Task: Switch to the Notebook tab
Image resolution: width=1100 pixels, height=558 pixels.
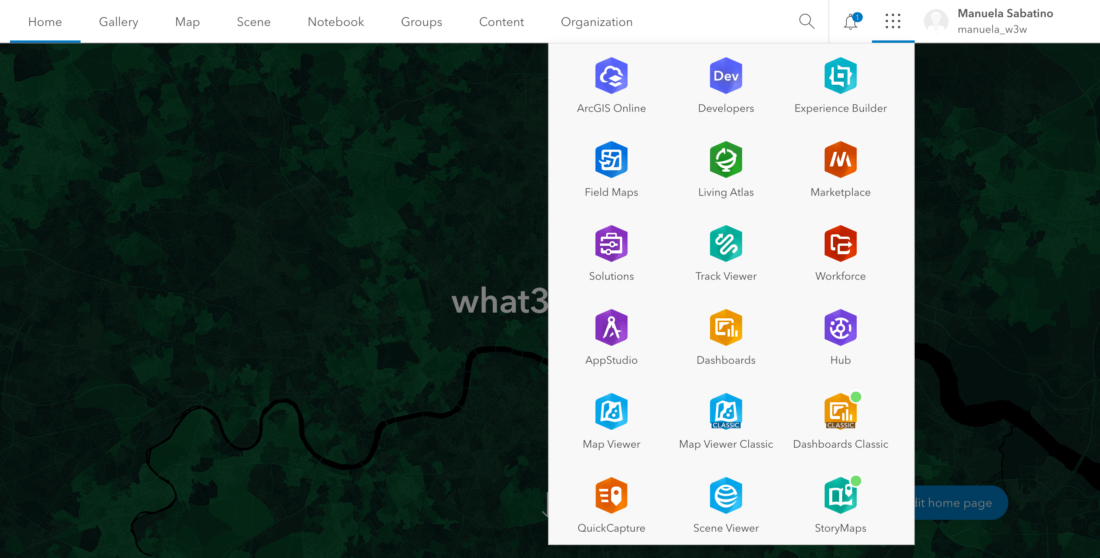Action: point(335,22)
